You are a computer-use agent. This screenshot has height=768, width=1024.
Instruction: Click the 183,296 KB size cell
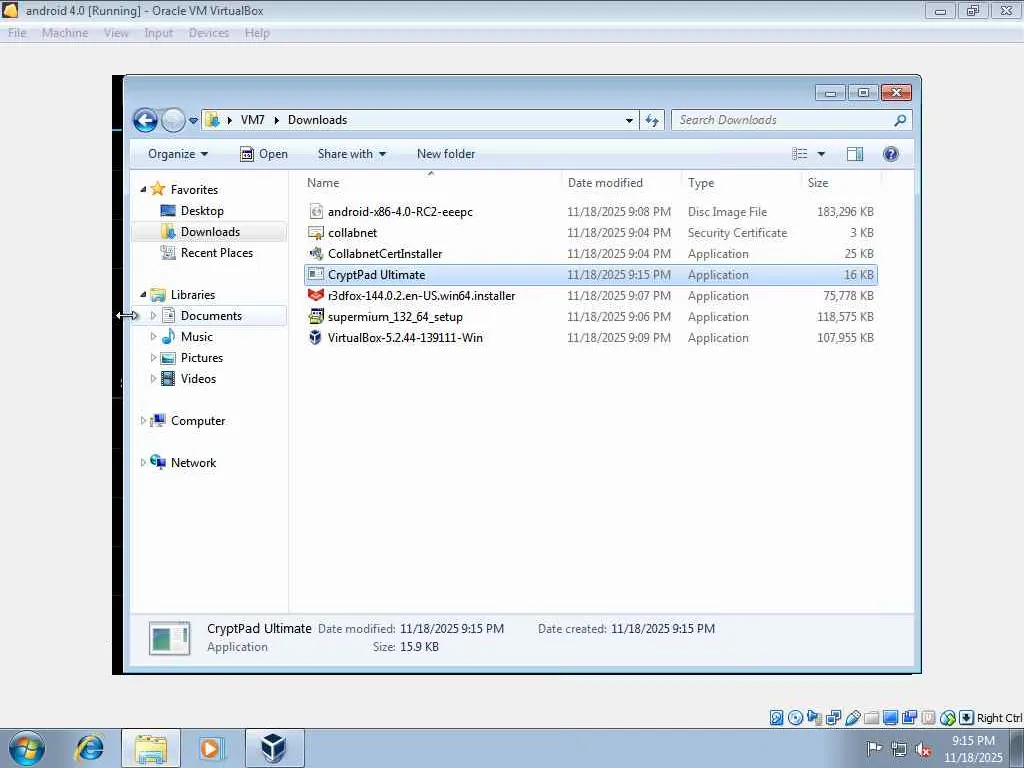point(845,212)
